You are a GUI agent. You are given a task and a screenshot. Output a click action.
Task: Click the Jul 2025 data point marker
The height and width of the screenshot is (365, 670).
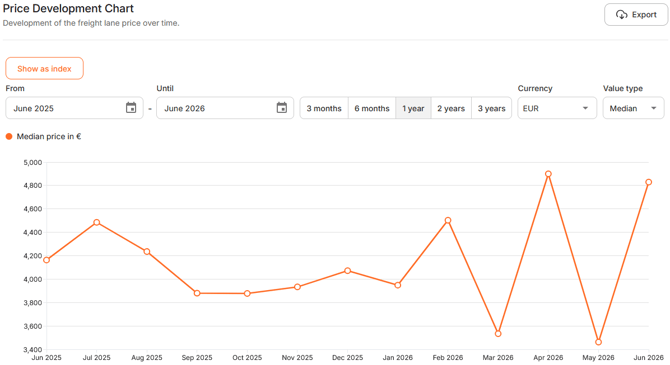pyautogui.click(x=97, y=222)
